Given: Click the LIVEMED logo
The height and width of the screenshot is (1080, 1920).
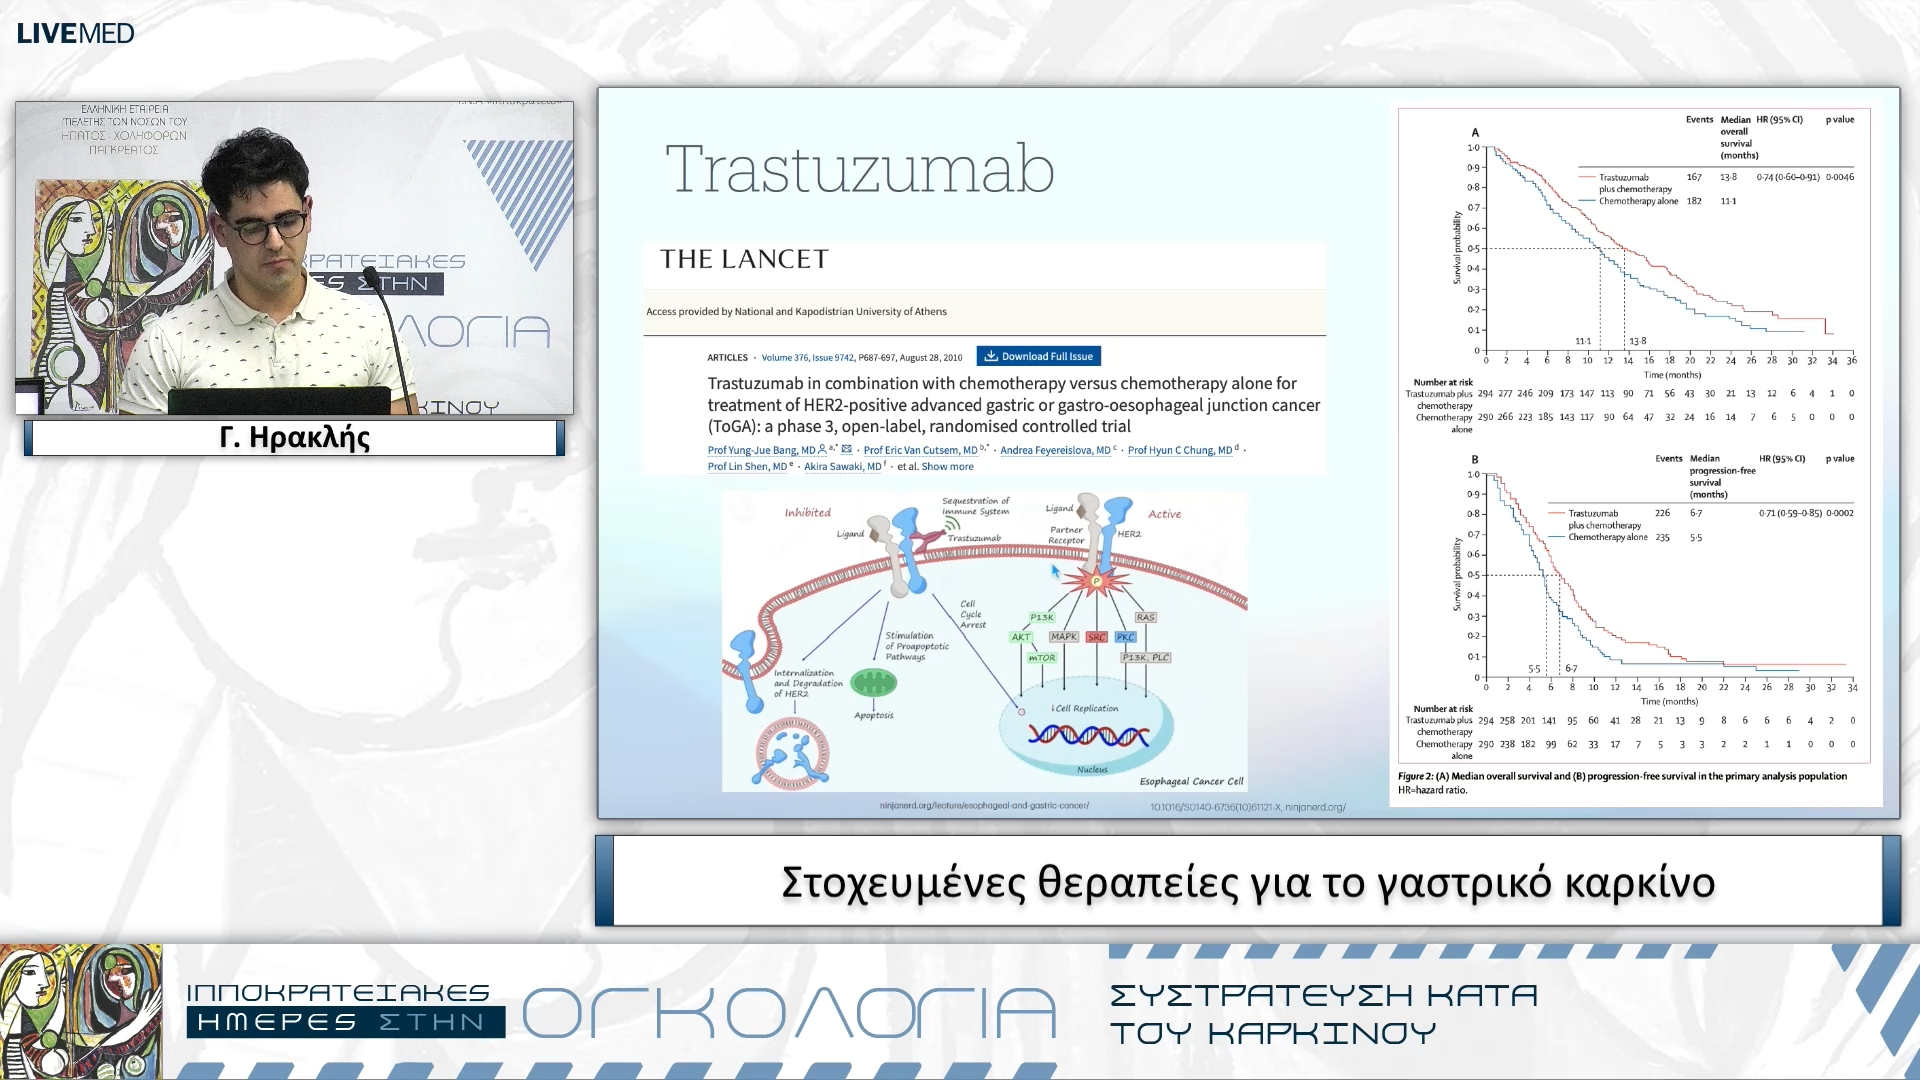Looking at the screenshot, I should click(76, 33).
